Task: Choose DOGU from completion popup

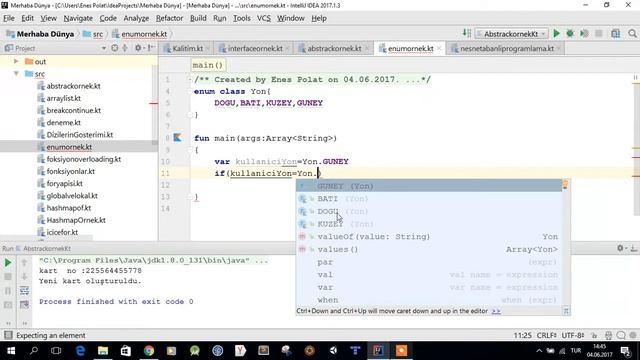Action: tap(429, 211)
